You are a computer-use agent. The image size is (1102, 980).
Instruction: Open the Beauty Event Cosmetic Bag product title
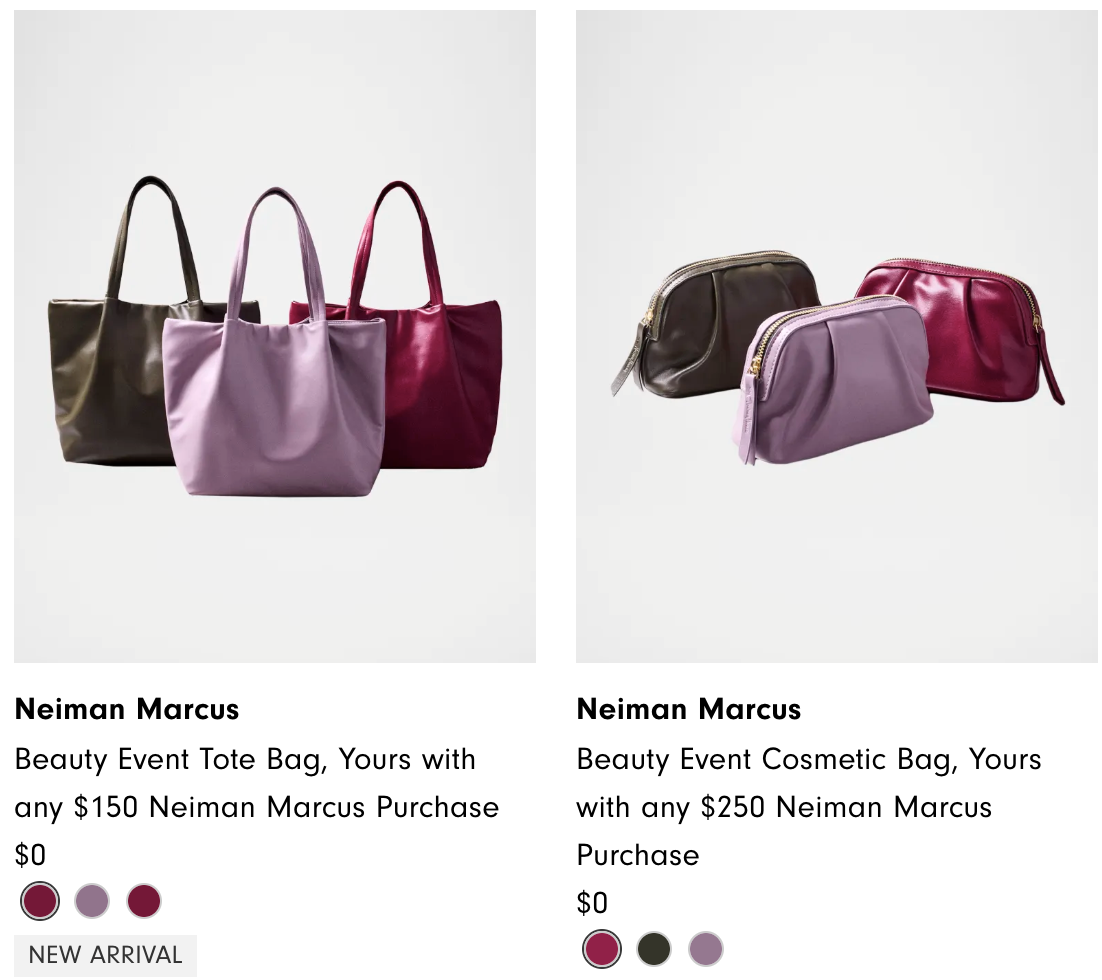tap(808, 806)
